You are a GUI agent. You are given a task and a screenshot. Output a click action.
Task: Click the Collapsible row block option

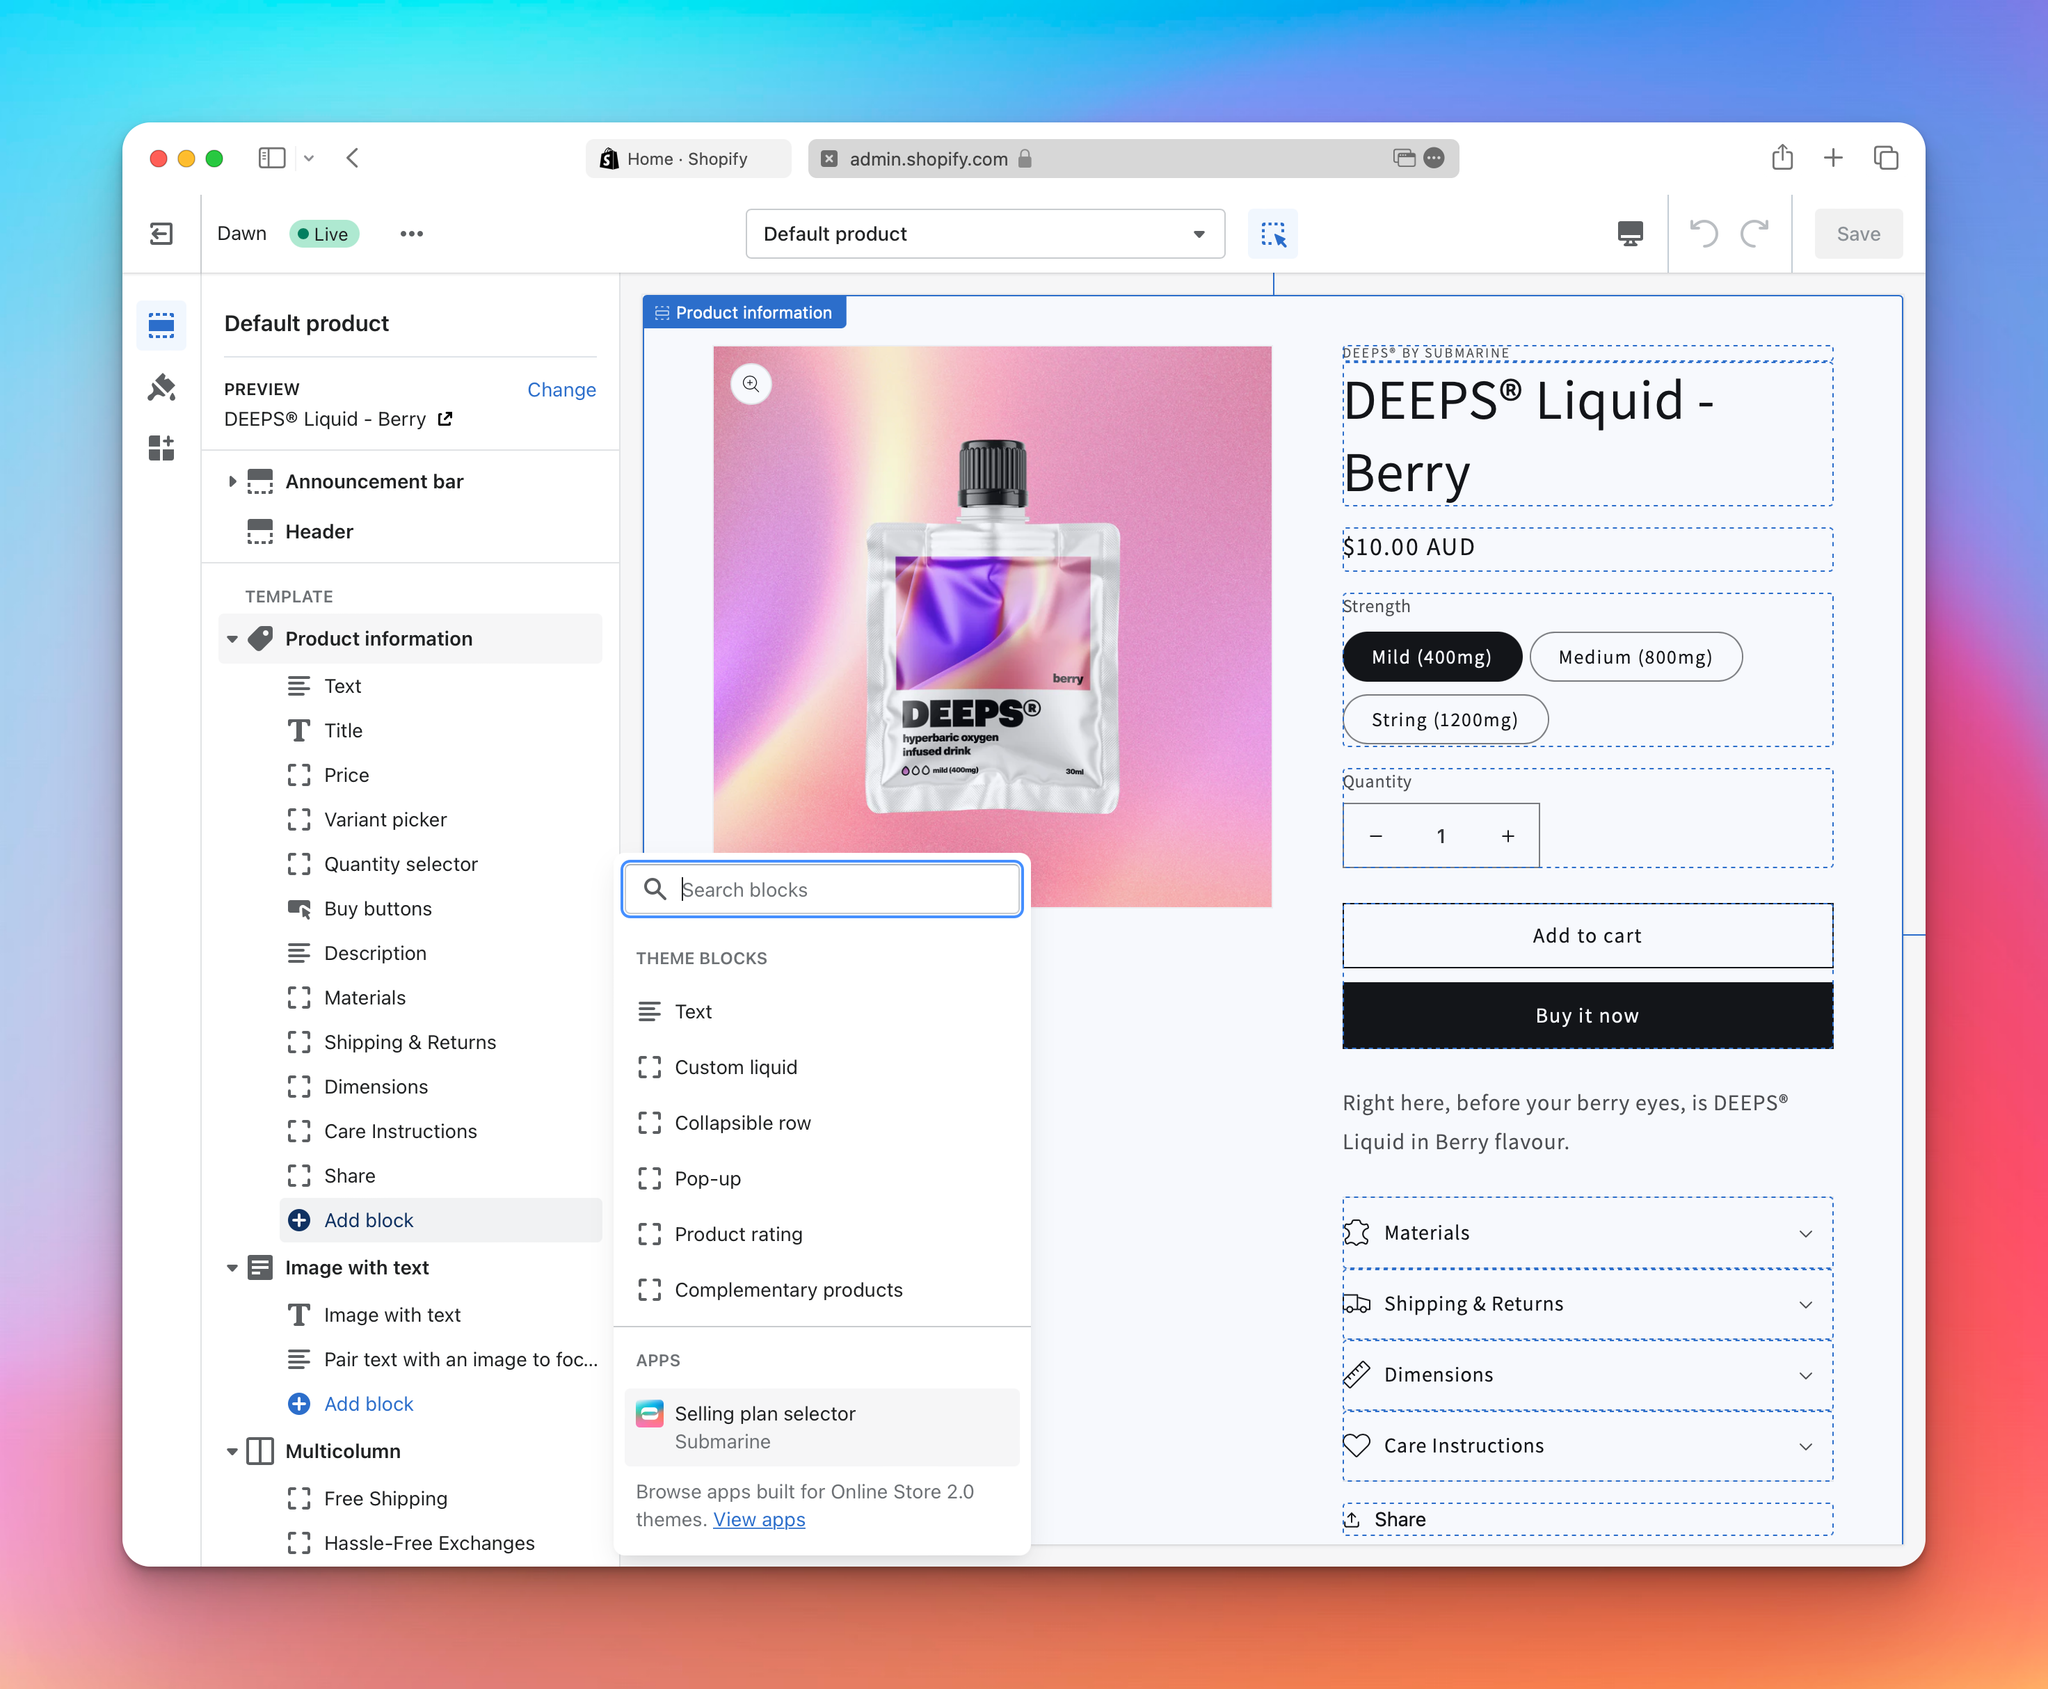pos(742,1123)
